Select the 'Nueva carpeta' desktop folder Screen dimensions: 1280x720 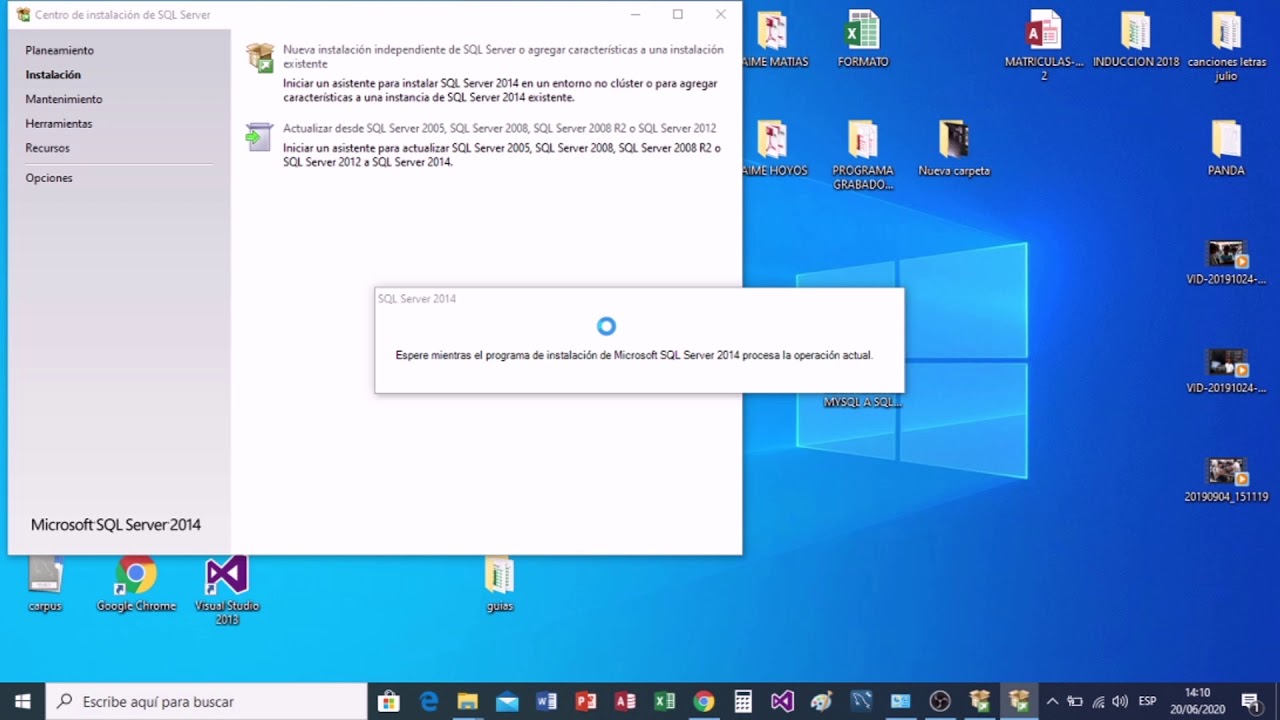(954, 148)
